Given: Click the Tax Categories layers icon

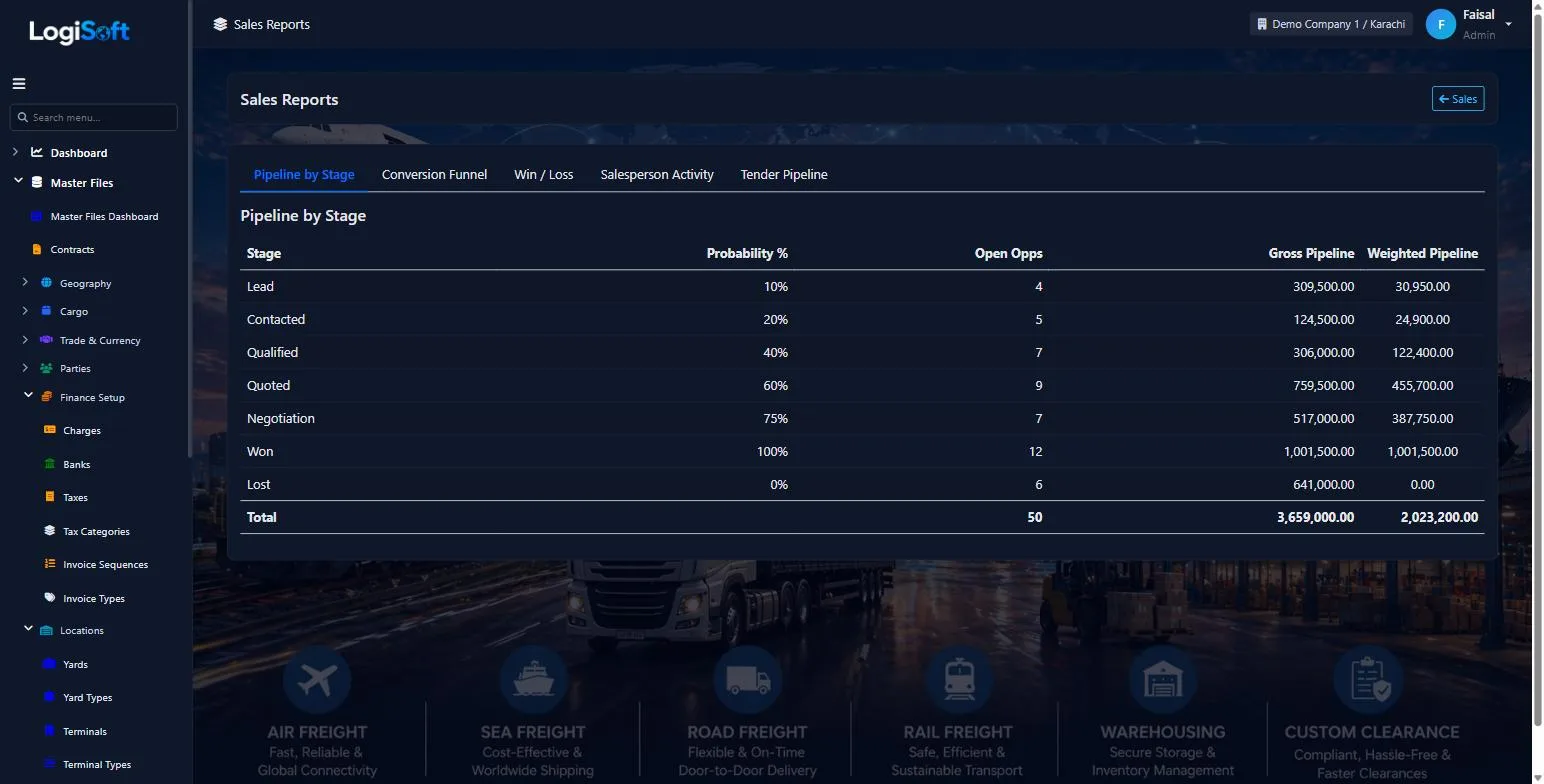Looking at the screenshot, I should point(50,531).
